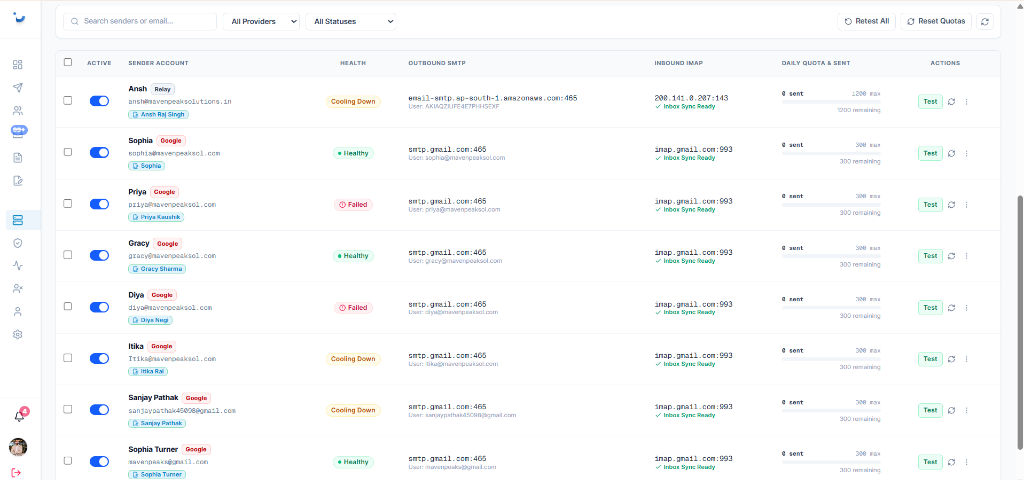Focus the Search senders or email field
Viewport: 1024px width, 480px height.
(x=140, y=22)
